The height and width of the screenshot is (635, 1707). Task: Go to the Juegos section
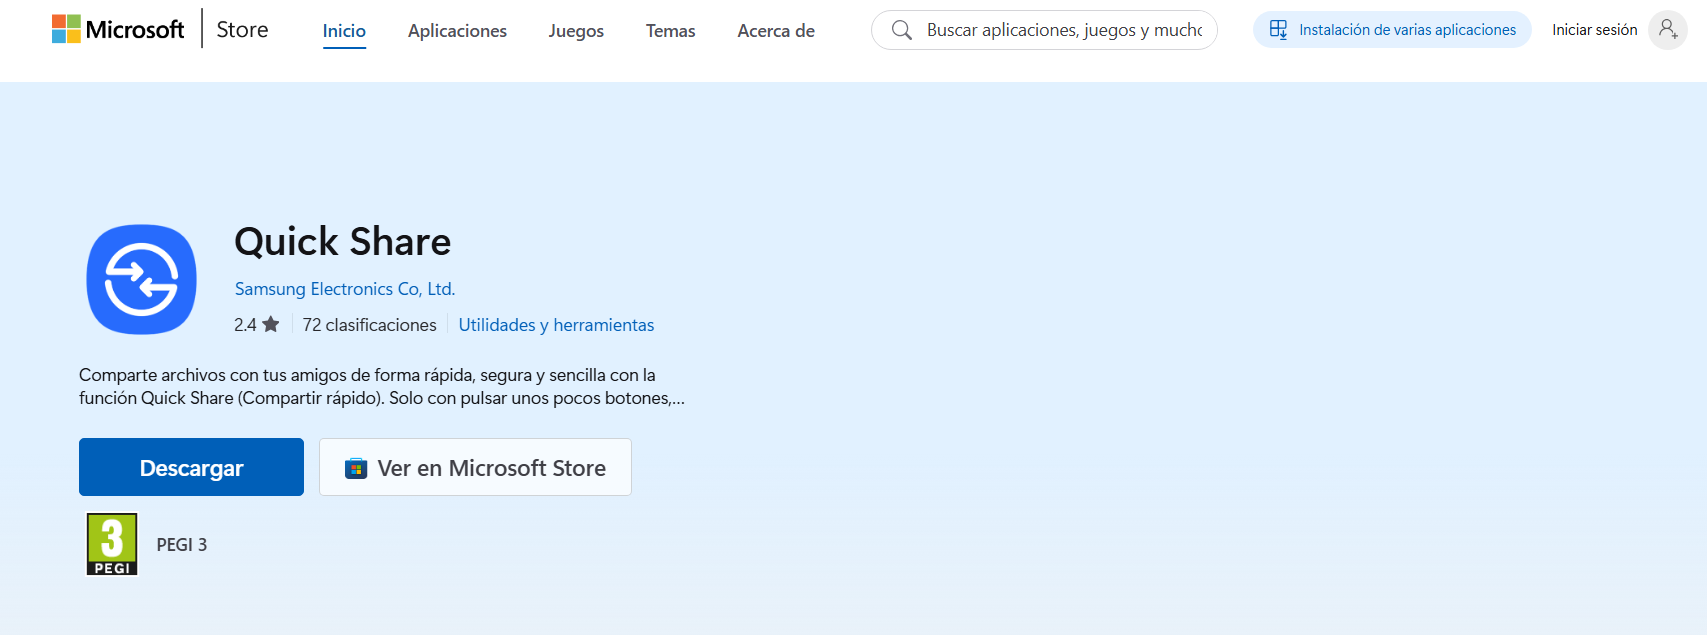point(576,31)
